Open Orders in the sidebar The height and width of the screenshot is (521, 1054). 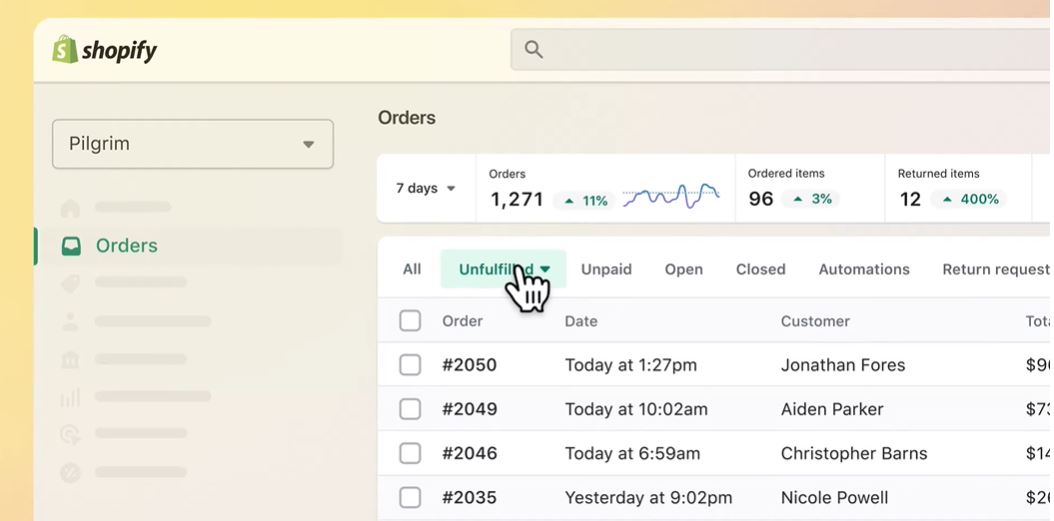127,245
